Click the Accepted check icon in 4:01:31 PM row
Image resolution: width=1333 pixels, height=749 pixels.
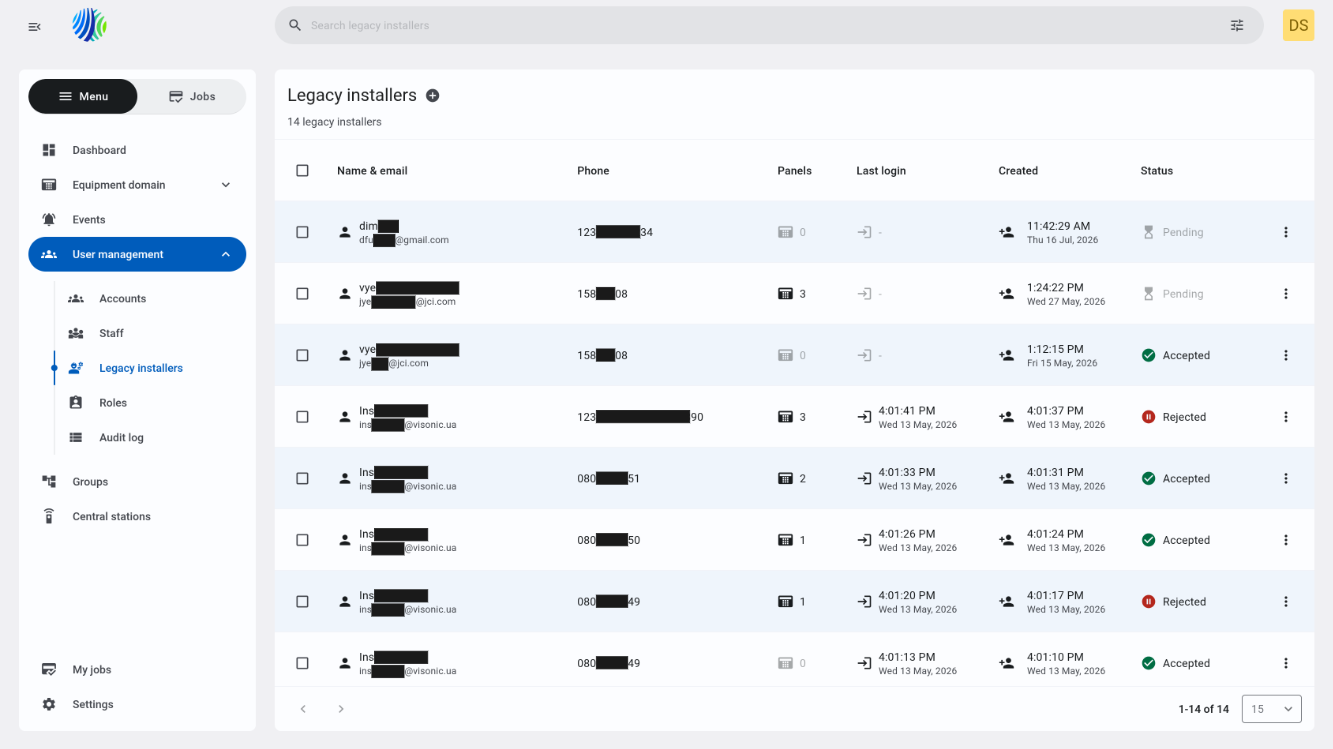[x=1148, y=479]
